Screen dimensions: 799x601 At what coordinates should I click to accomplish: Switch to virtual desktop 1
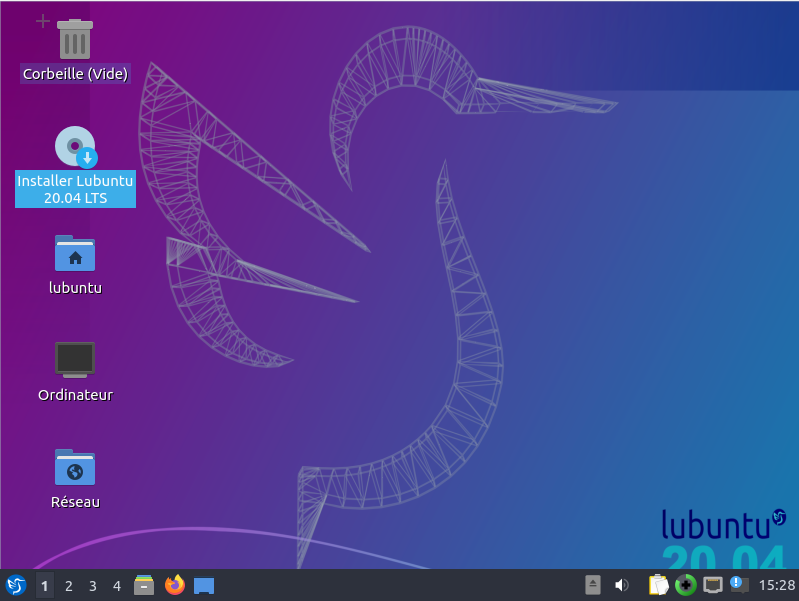pos(44,586)
